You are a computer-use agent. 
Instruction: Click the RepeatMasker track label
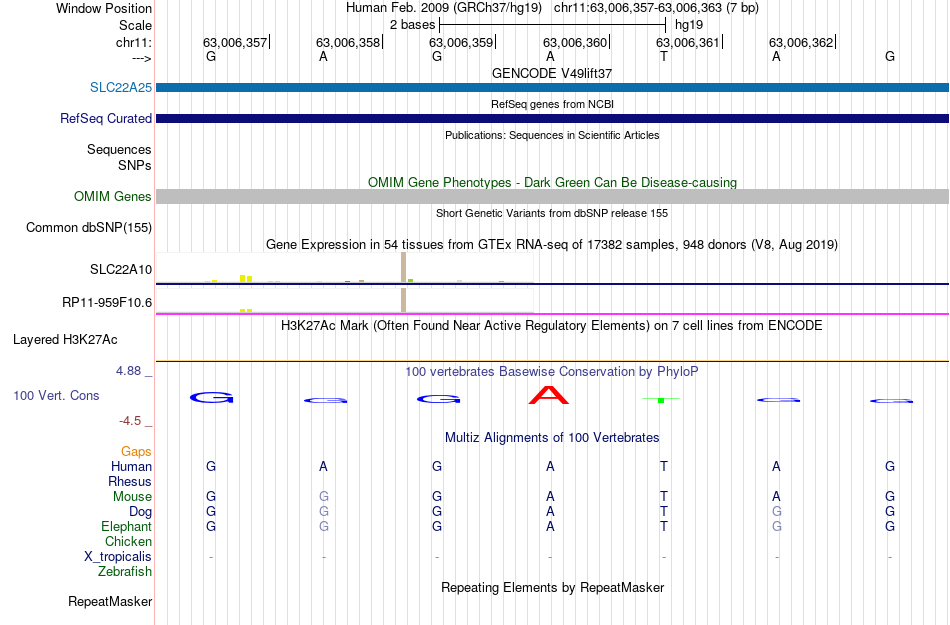110,601
